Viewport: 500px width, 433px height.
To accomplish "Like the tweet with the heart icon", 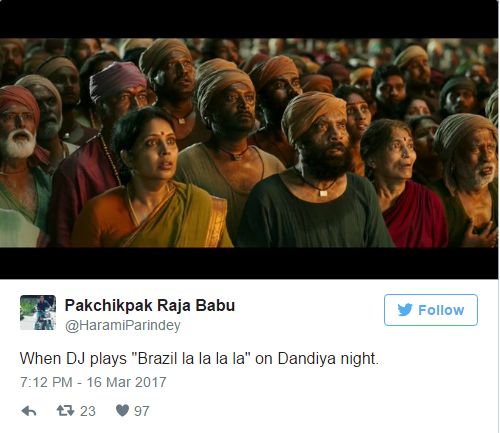I will click(122, 410).
